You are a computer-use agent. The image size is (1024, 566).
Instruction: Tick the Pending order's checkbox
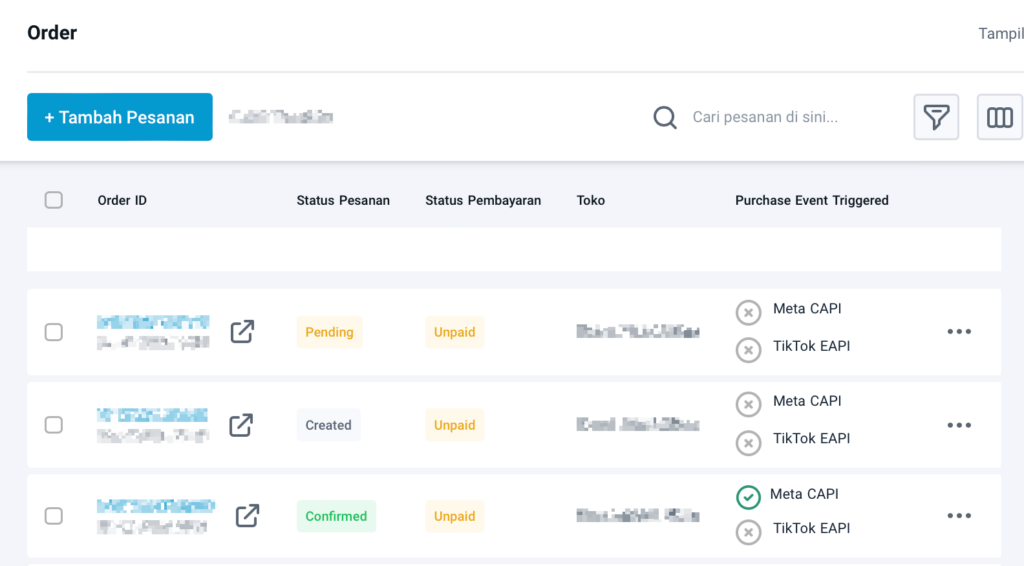pos(54,332)
